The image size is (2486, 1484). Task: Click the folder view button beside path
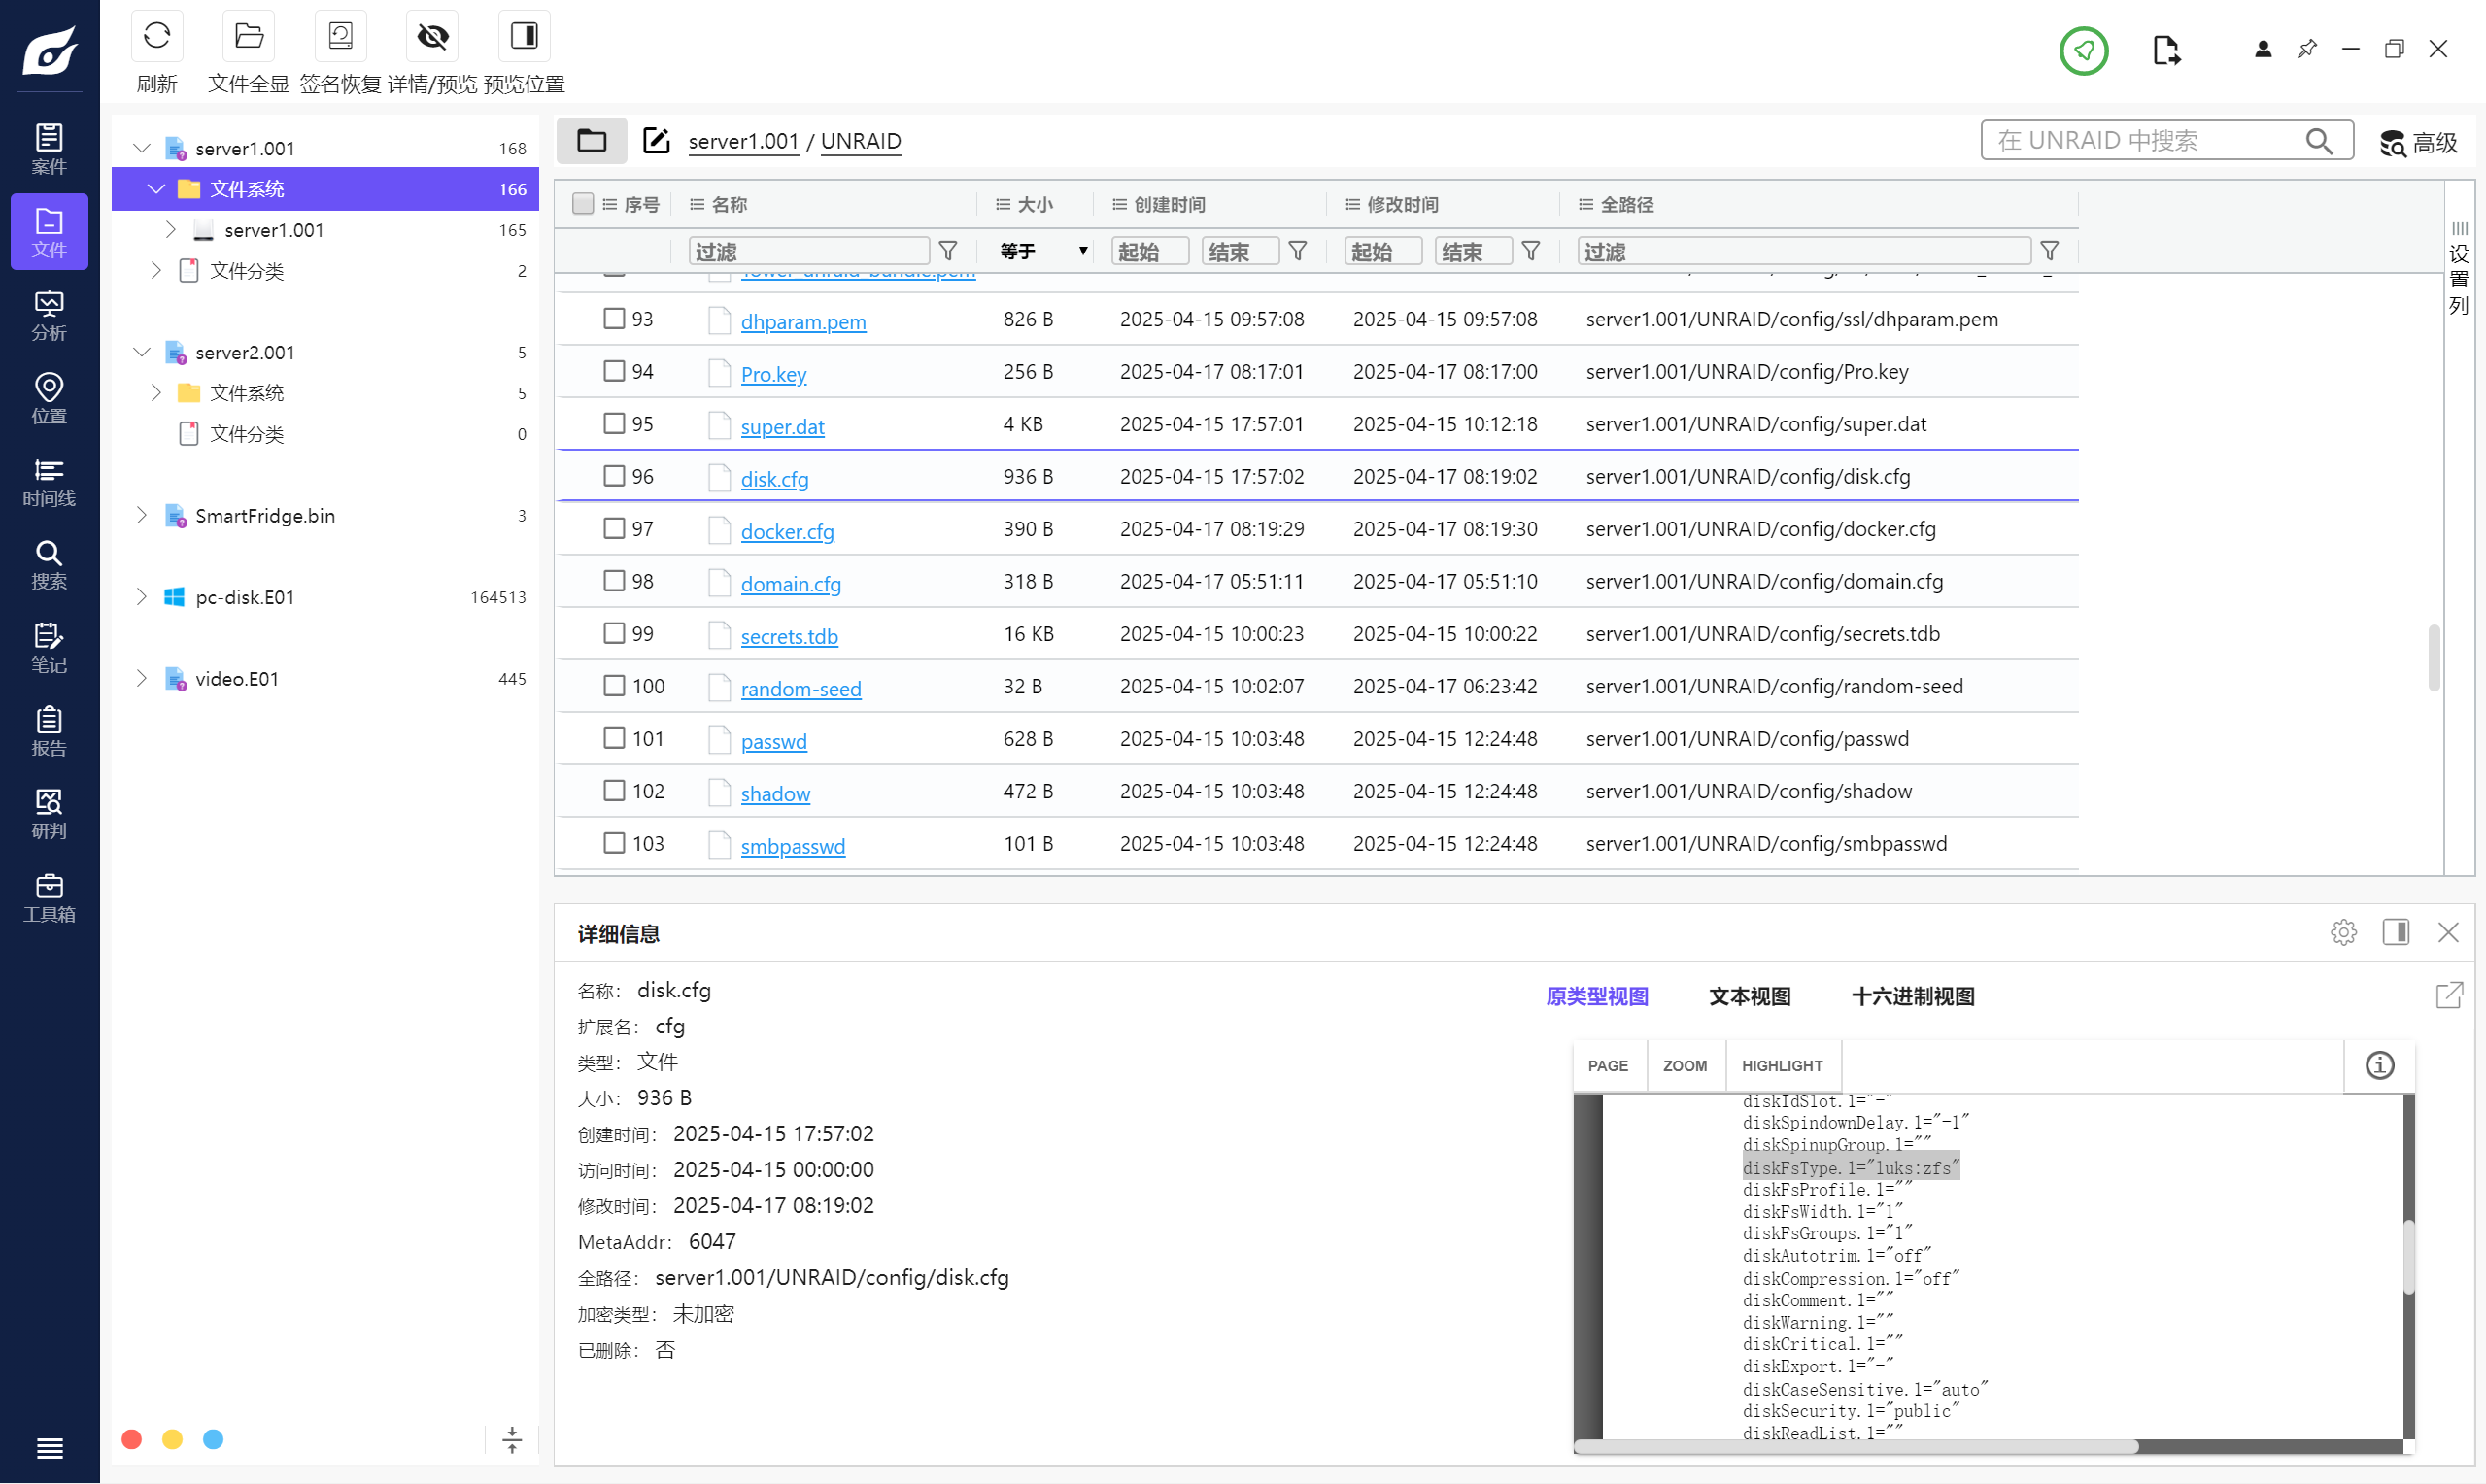tap(591, 141)
